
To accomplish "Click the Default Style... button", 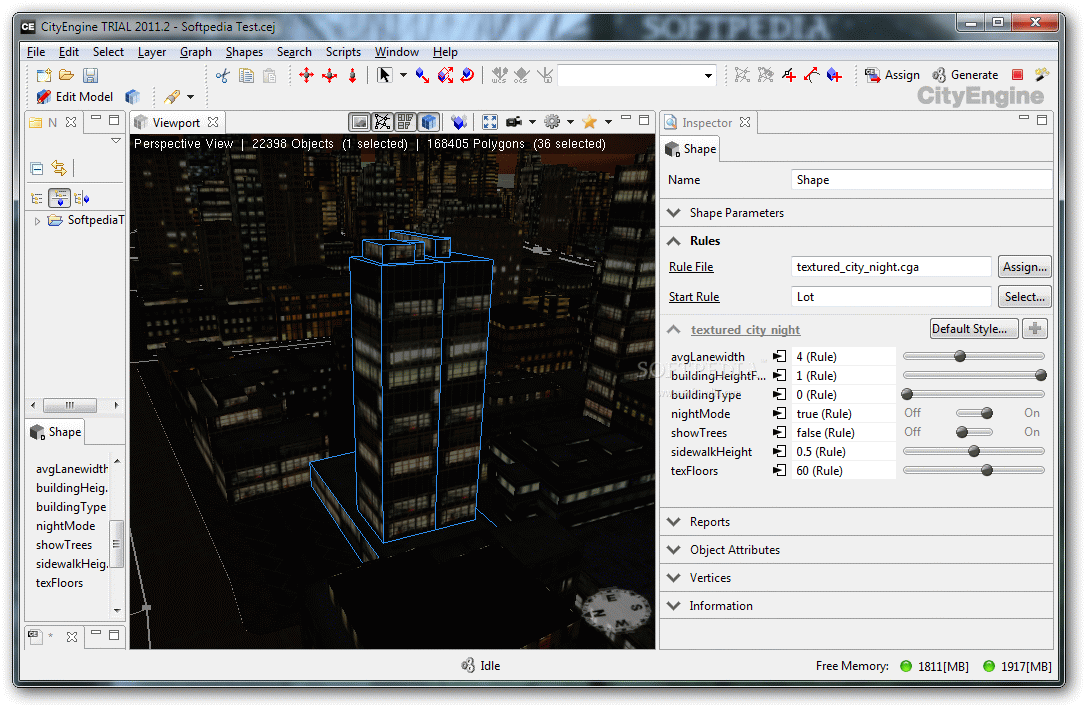I will (974, 329).
